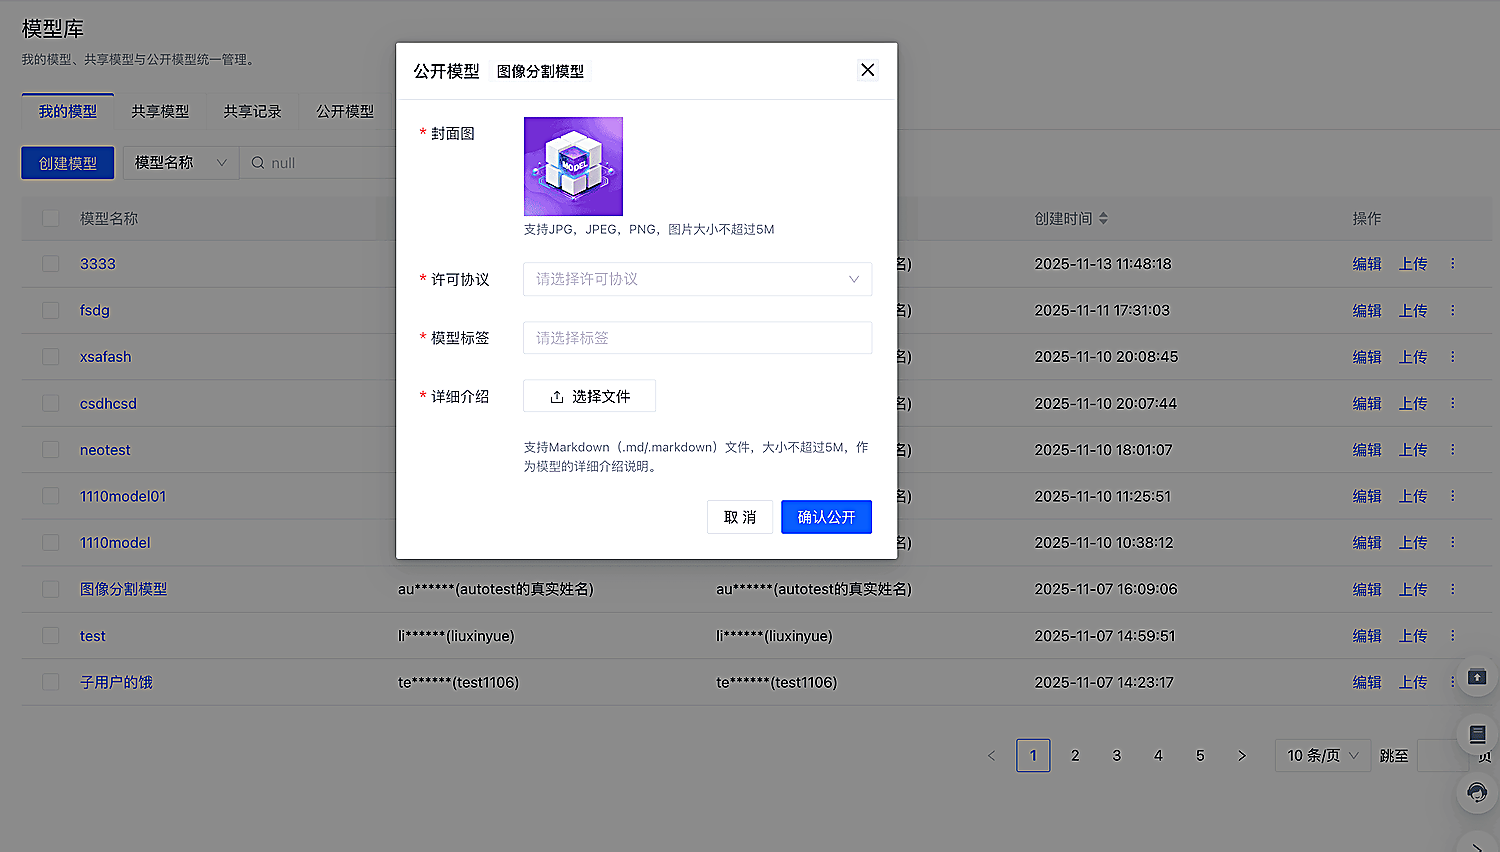Open the 共享记录 tab
The width and height of the screenshot is (1500, 852).
point(252,111)
